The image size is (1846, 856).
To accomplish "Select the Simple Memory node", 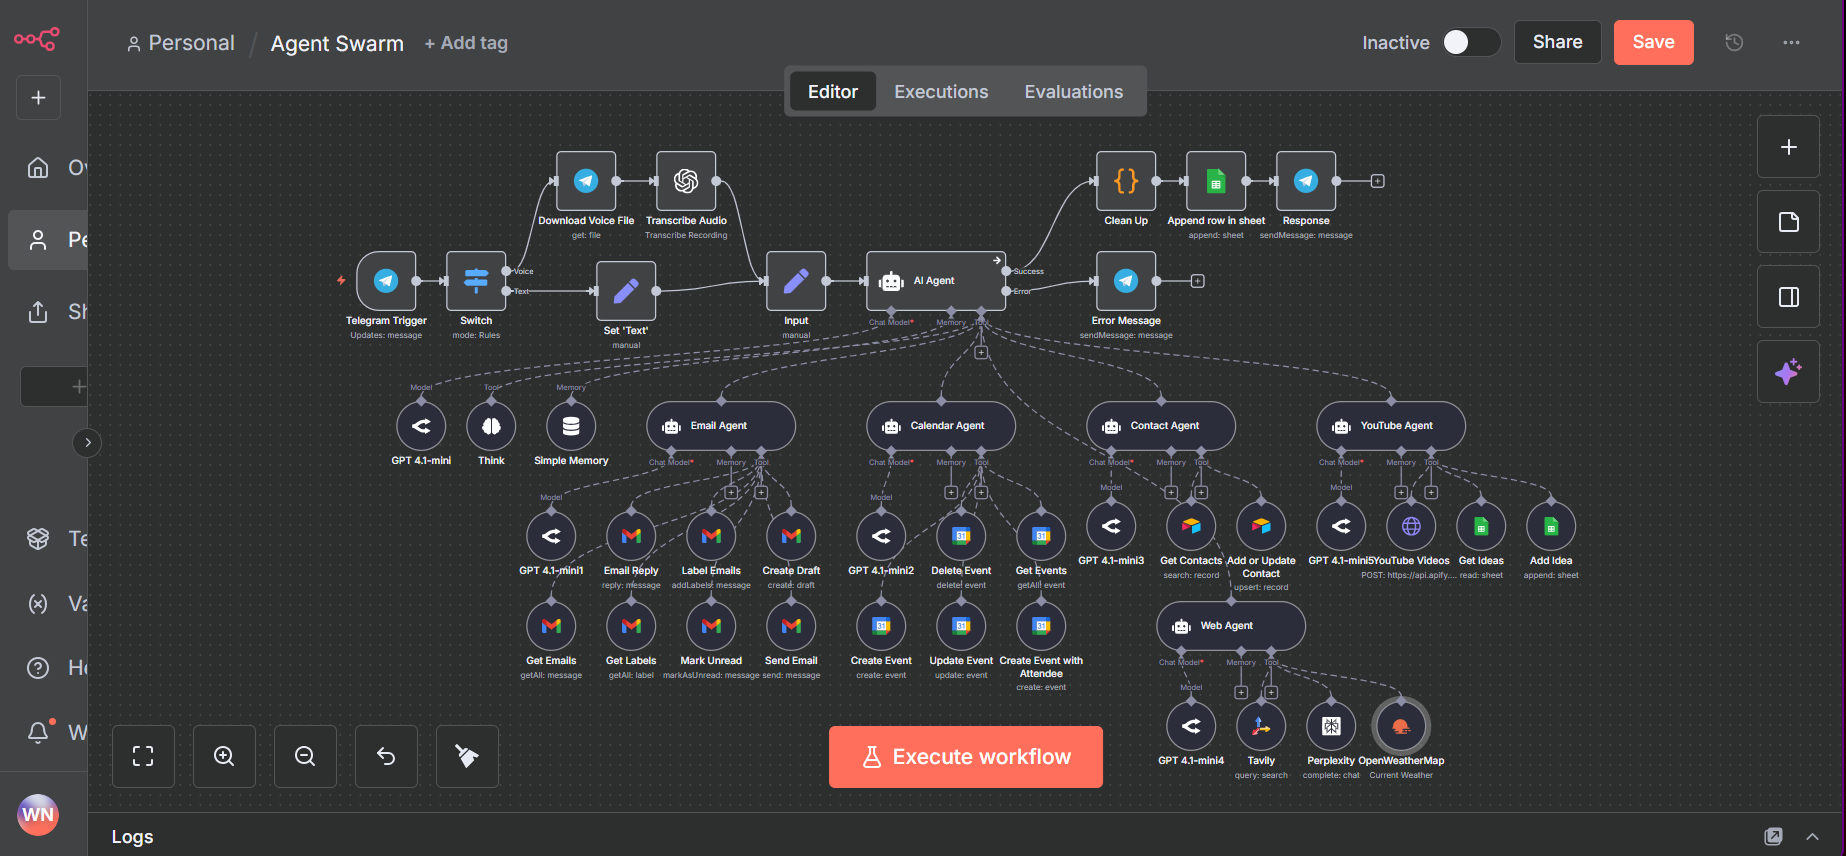I will point(571,426).
